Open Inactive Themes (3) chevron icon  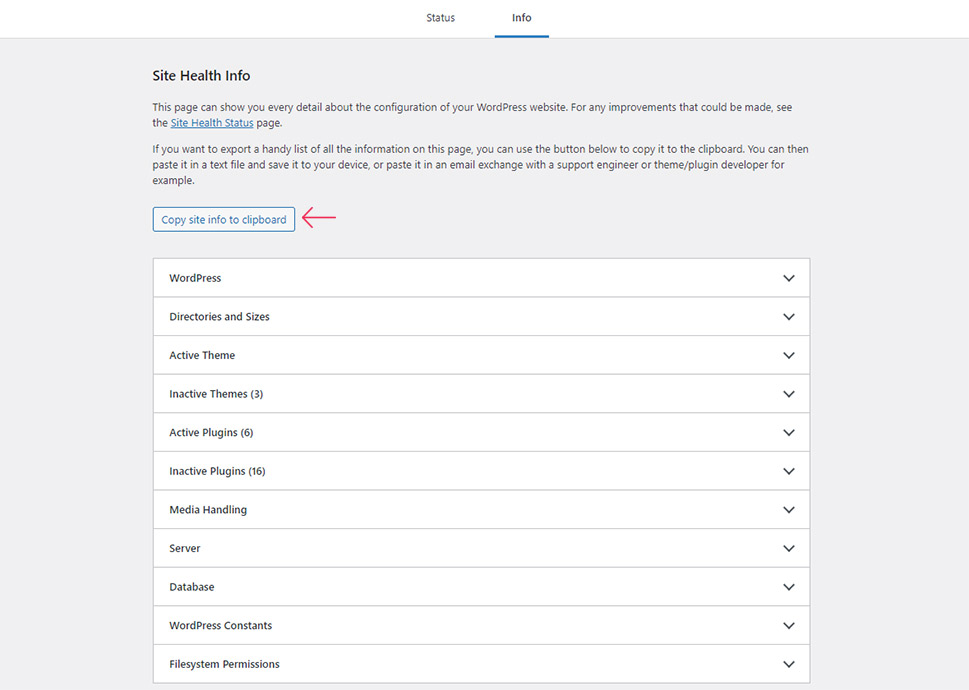click(x=789, y=394)
